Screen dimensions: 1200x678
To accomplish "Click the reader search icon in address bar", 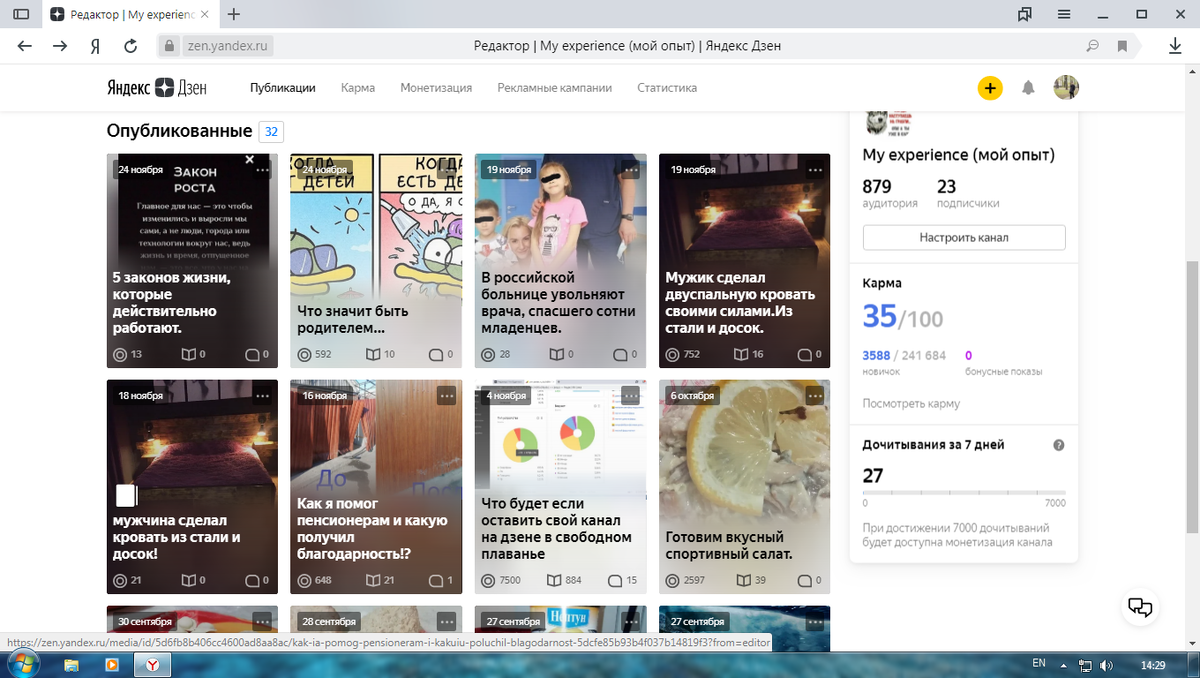I will click(1093, 46).
